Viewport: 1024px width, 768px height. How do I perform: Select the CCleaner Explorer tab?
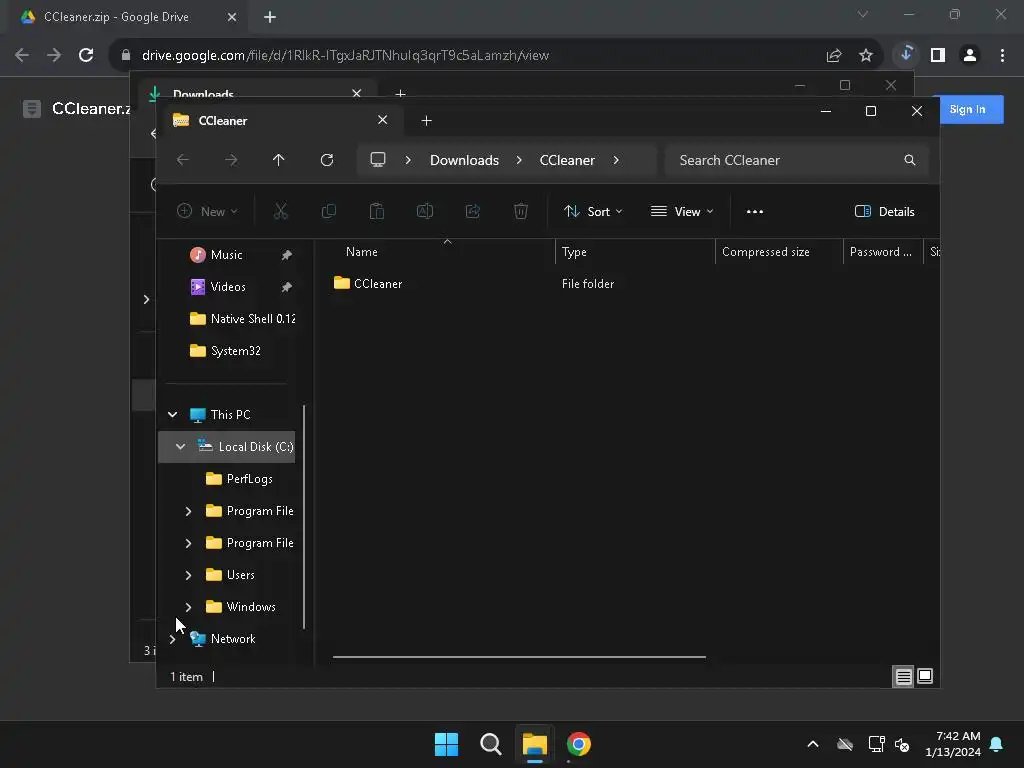click(x=281, y=120)
